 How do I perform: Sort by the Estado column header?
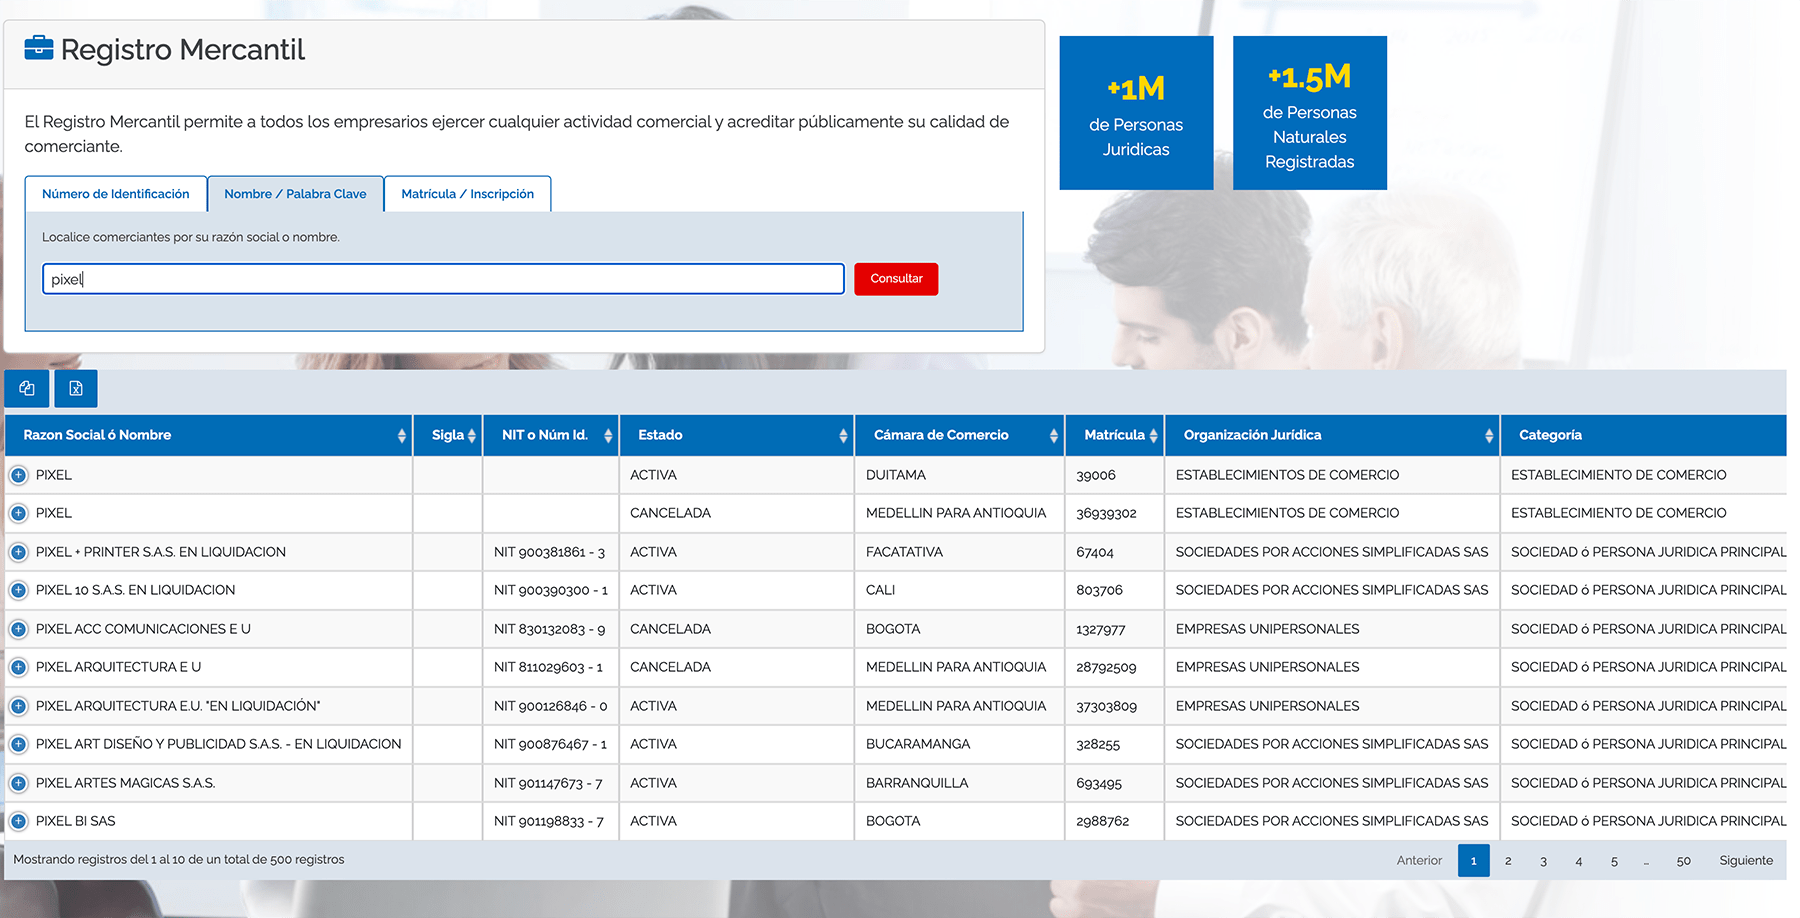click(737, 435)
